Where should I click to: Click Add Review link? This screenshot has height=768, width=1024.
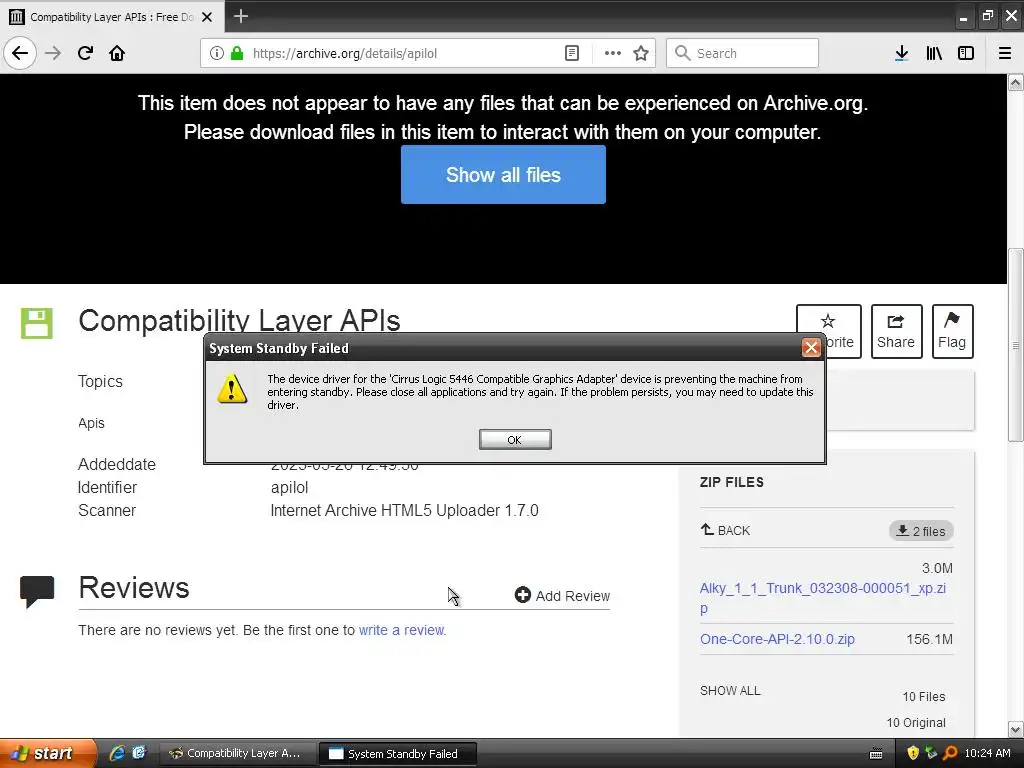coord(562,596)
